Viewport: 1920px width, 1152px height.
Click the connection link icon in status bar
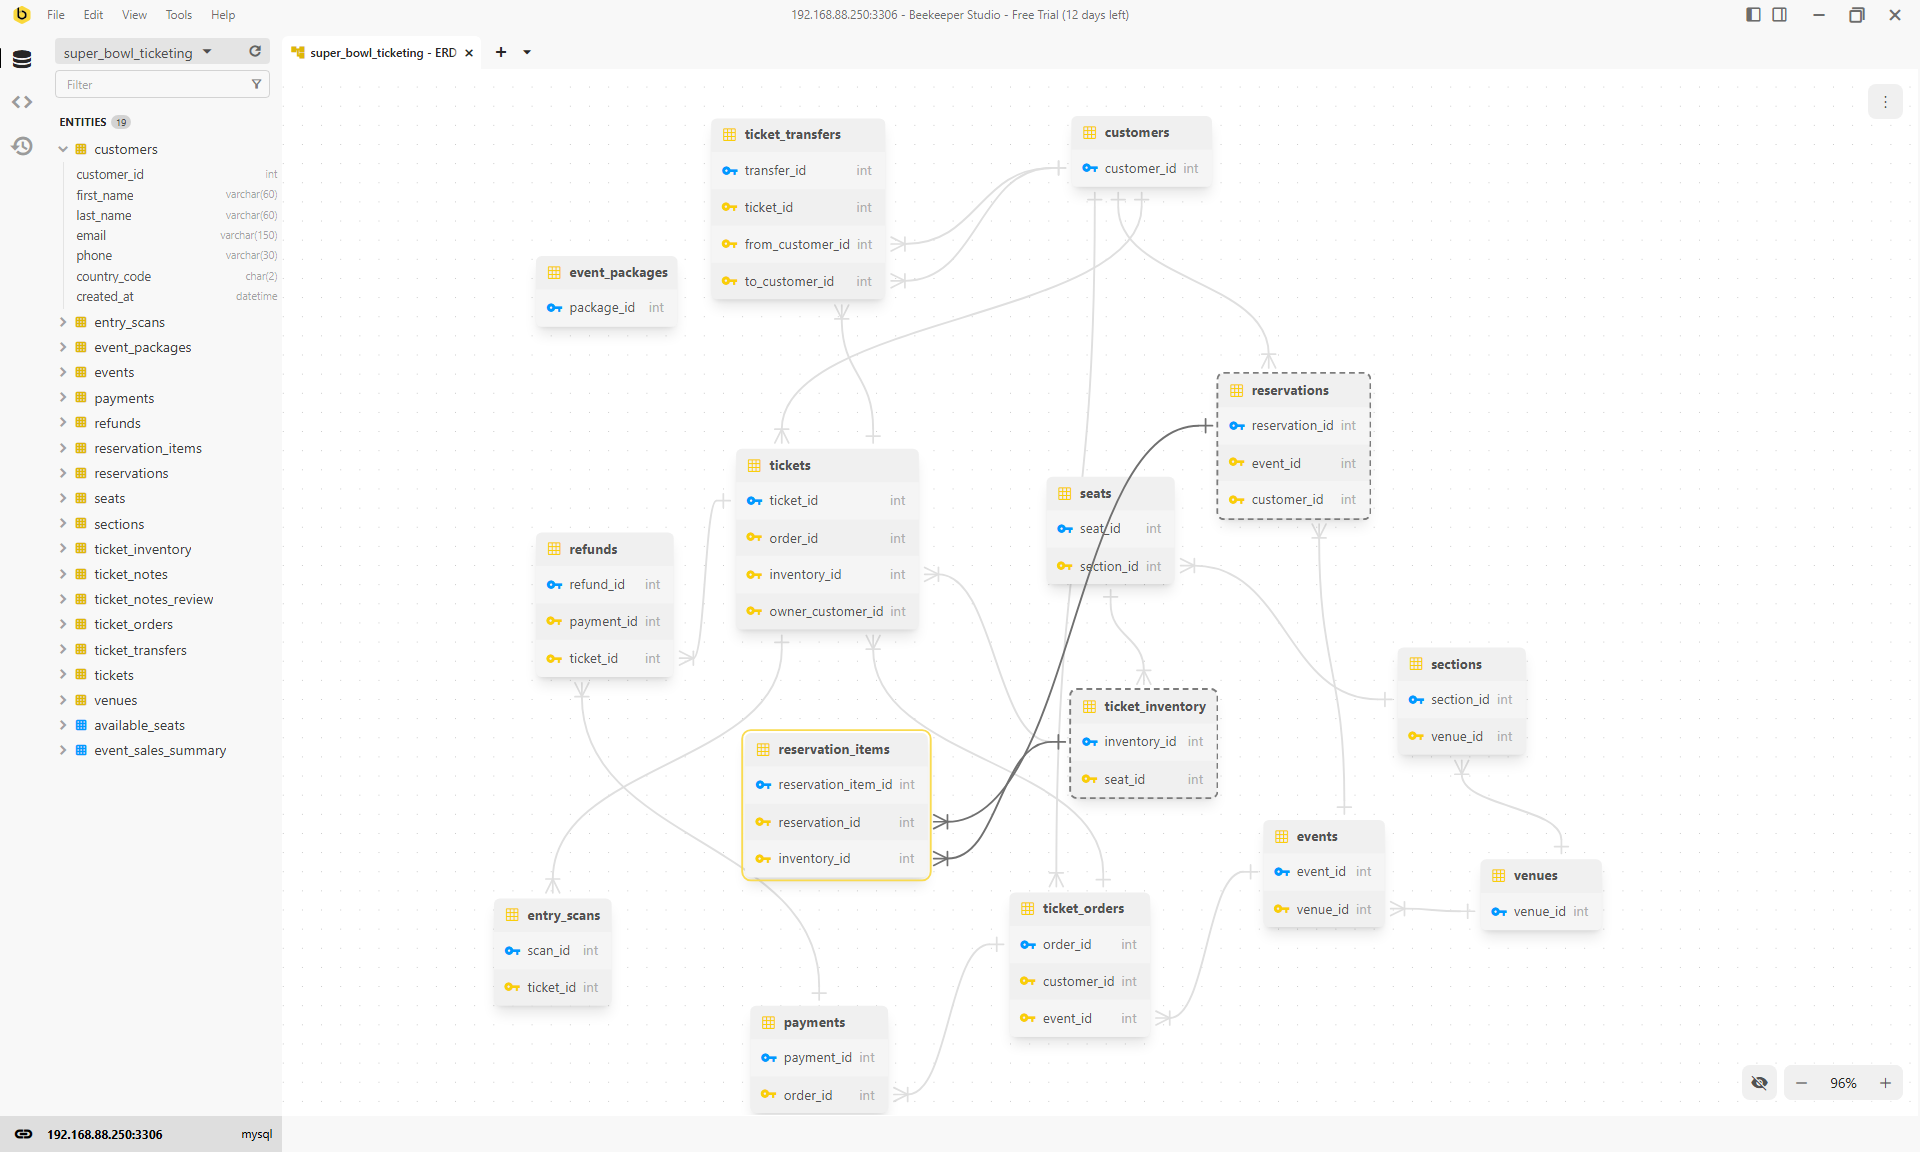pos(24,1134)
